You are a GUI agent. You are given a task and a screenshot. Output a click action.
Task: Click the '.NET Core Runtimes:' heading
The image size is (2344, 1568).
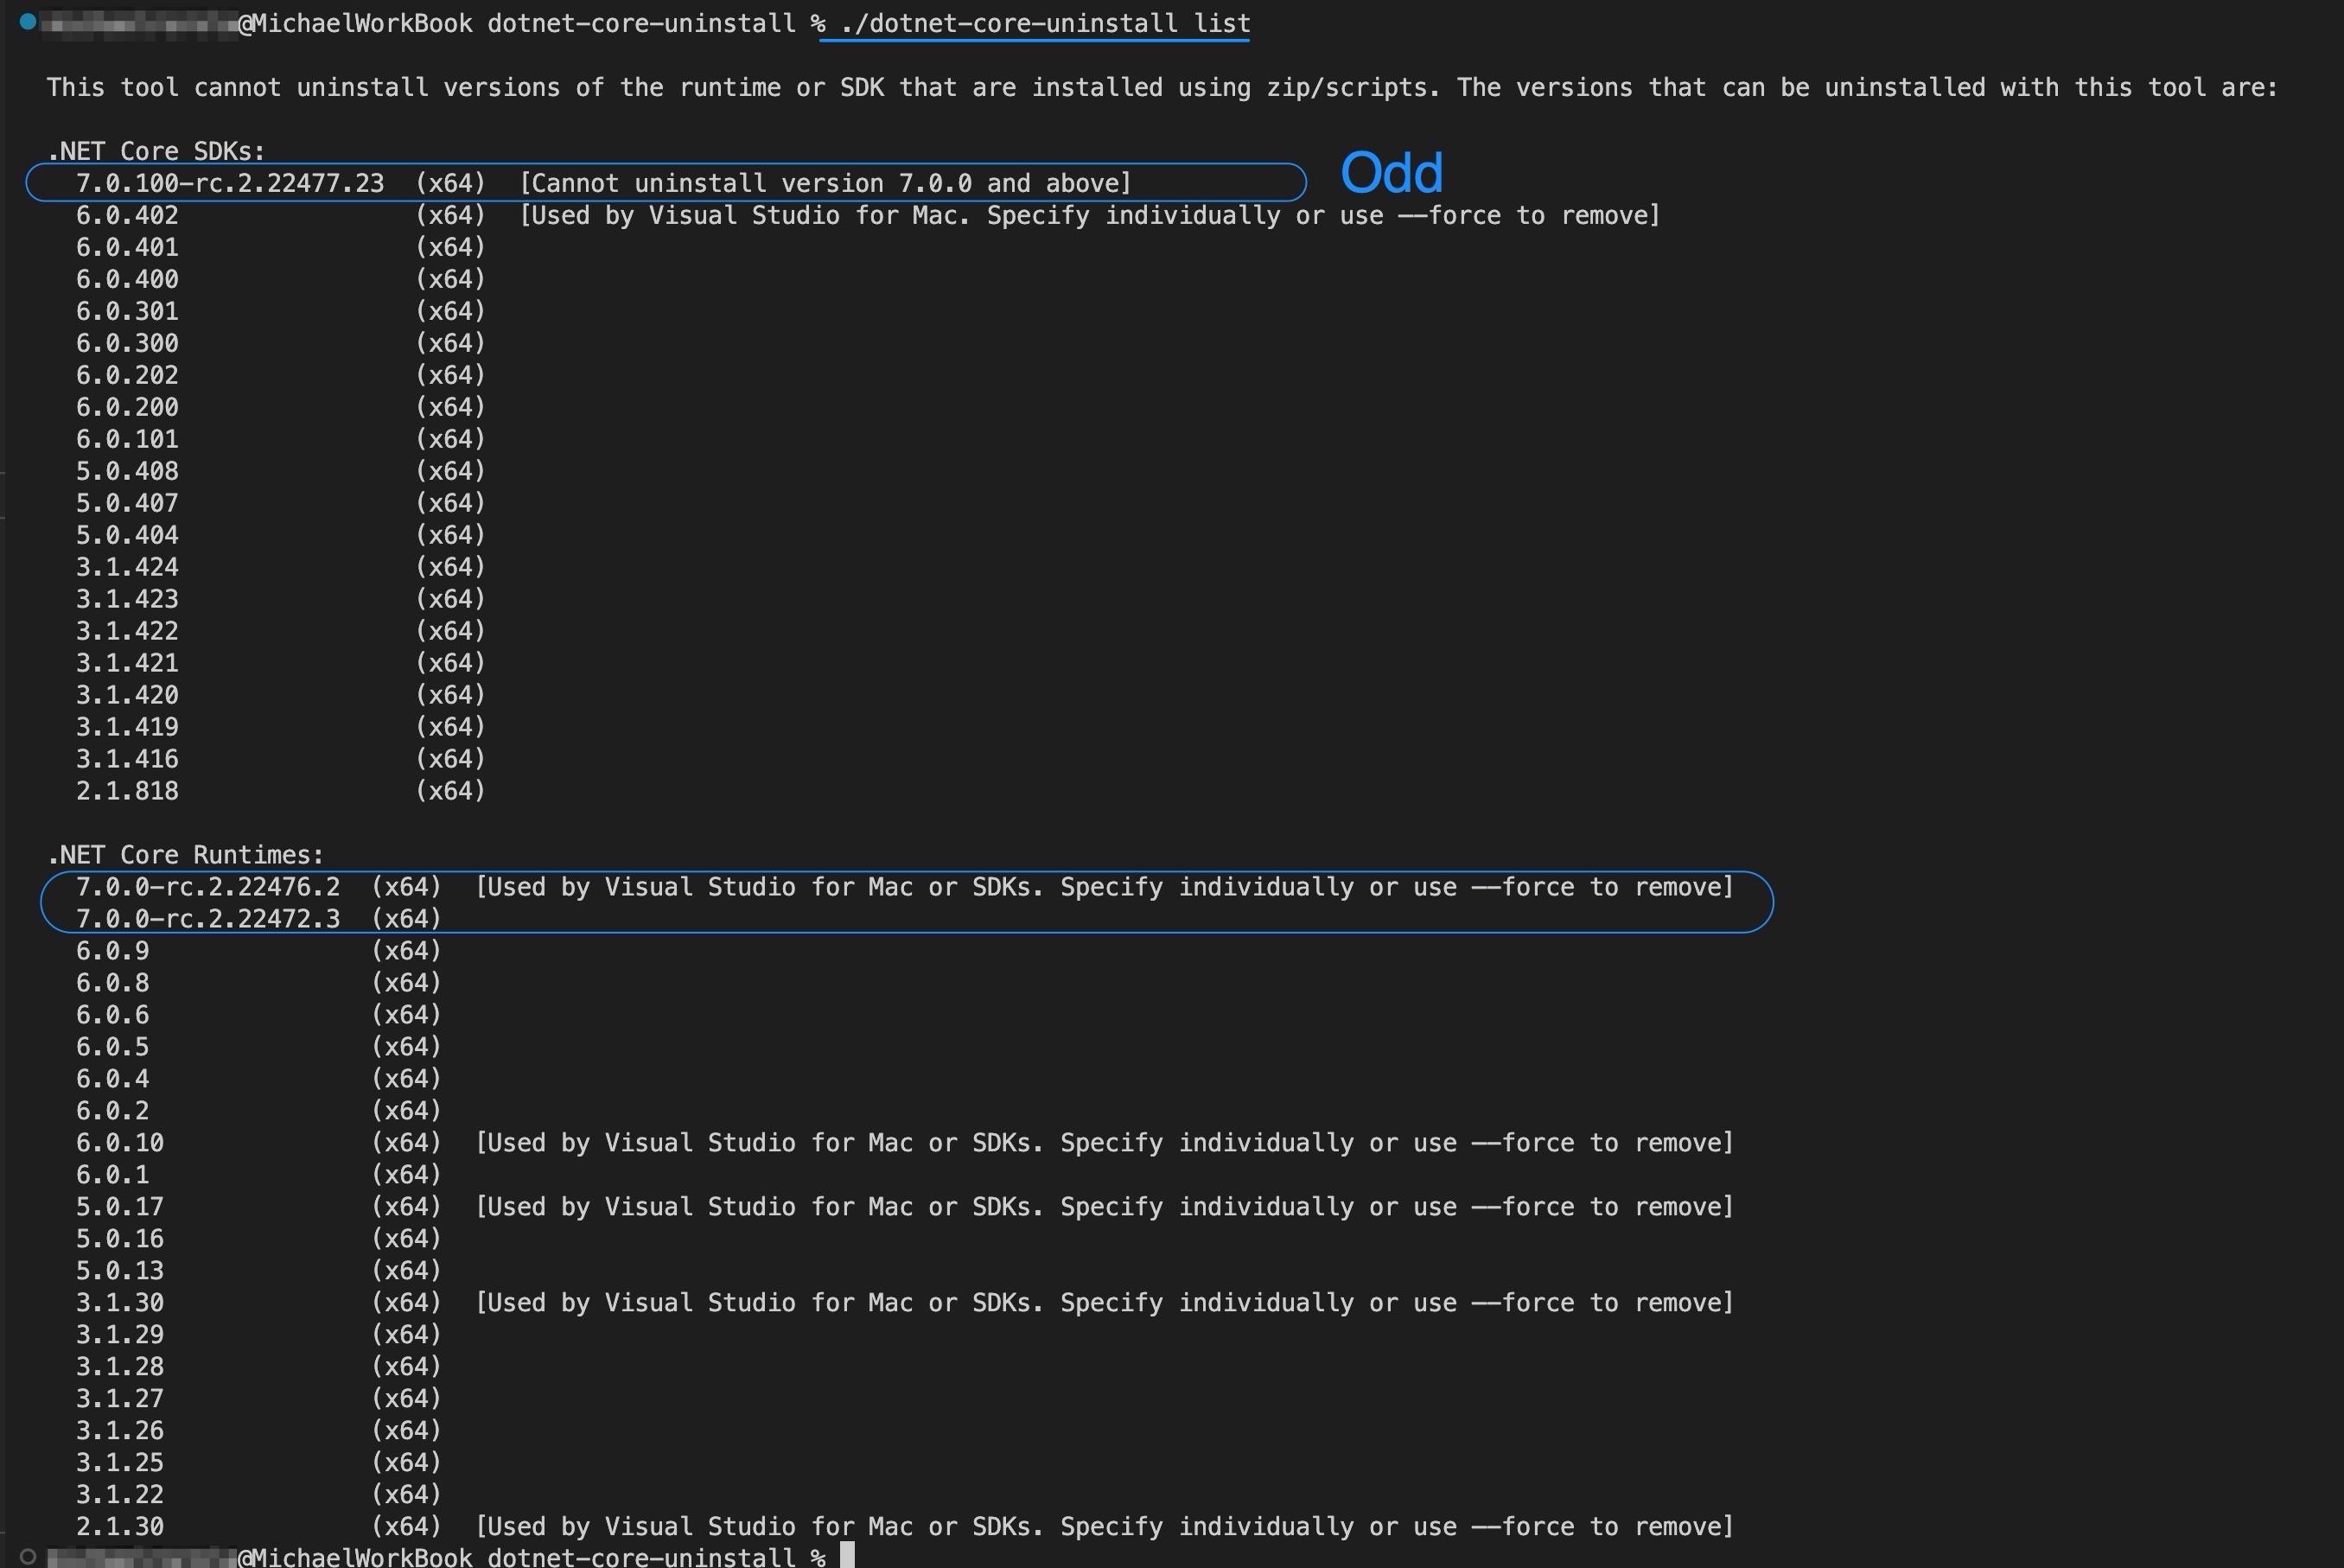tap(186, 855)
